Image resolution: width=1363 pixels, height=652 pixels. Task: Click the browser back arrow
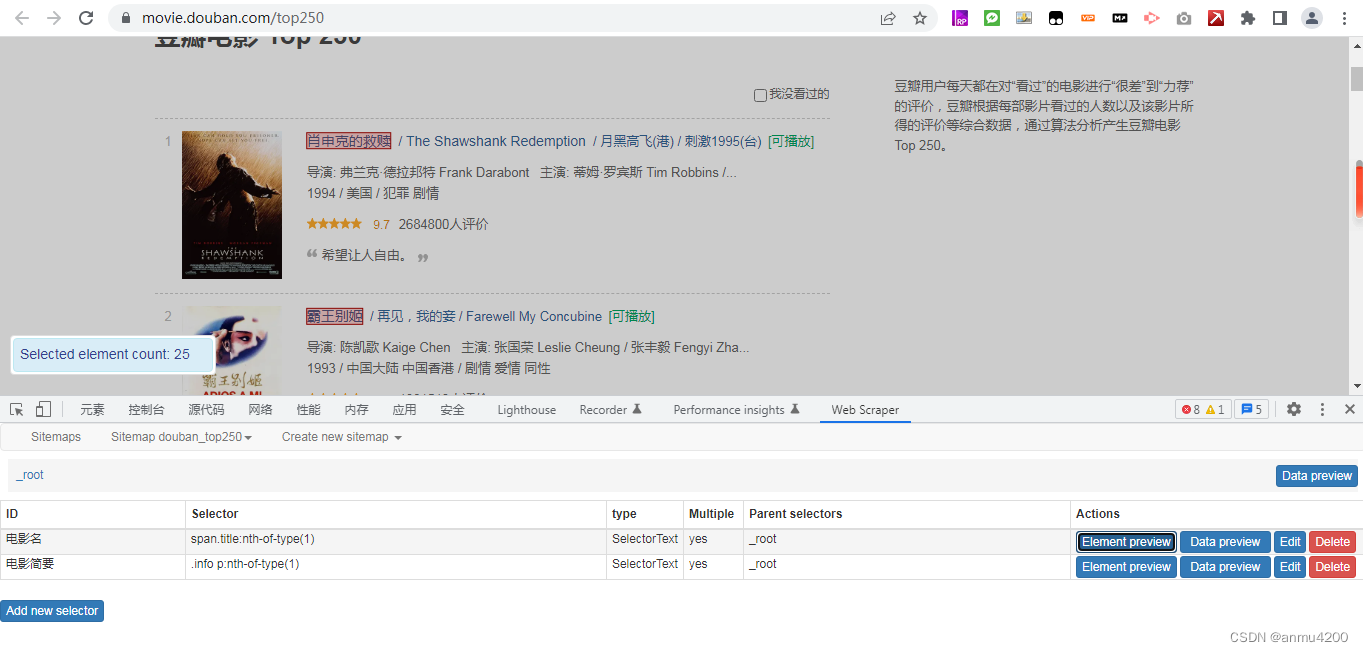click(x=22, y=18)
